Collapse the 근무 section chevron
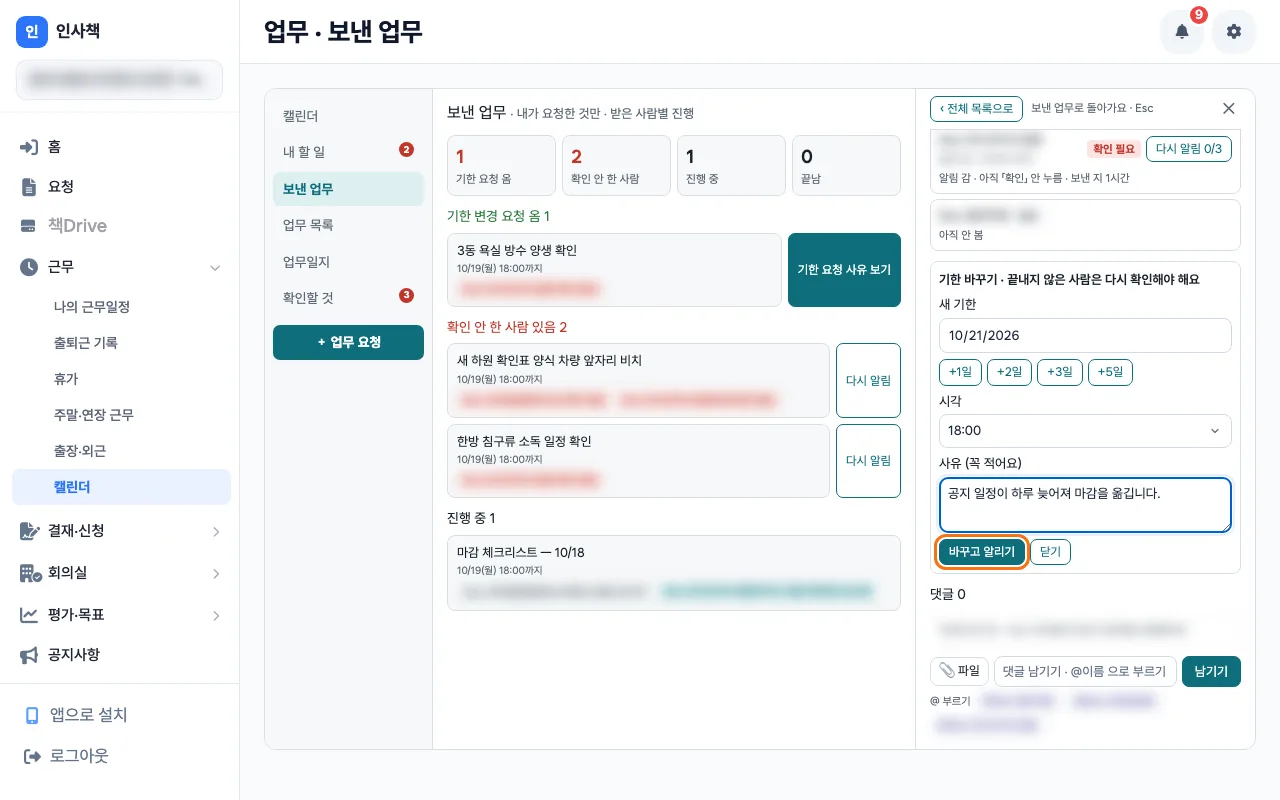The width and height of the screenshot is (1280, 800). pyautogui.click(x=215, y=267)
